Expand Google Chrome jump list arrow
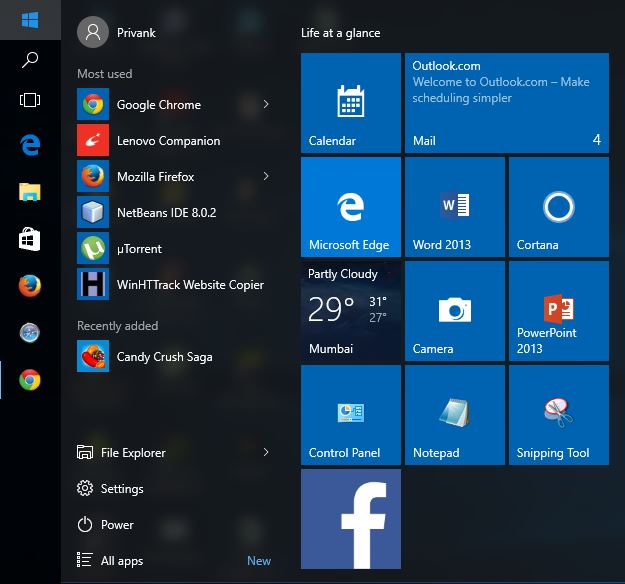The width and height of the screenshot is (625, 584). click(x=266, y=104)
